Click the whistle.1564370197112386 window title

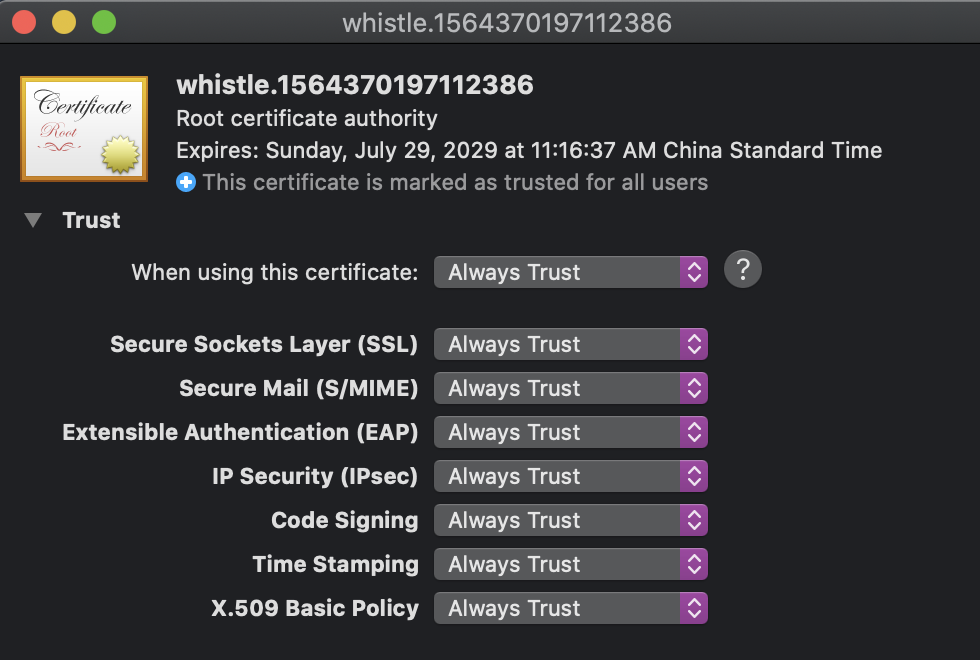507,22
